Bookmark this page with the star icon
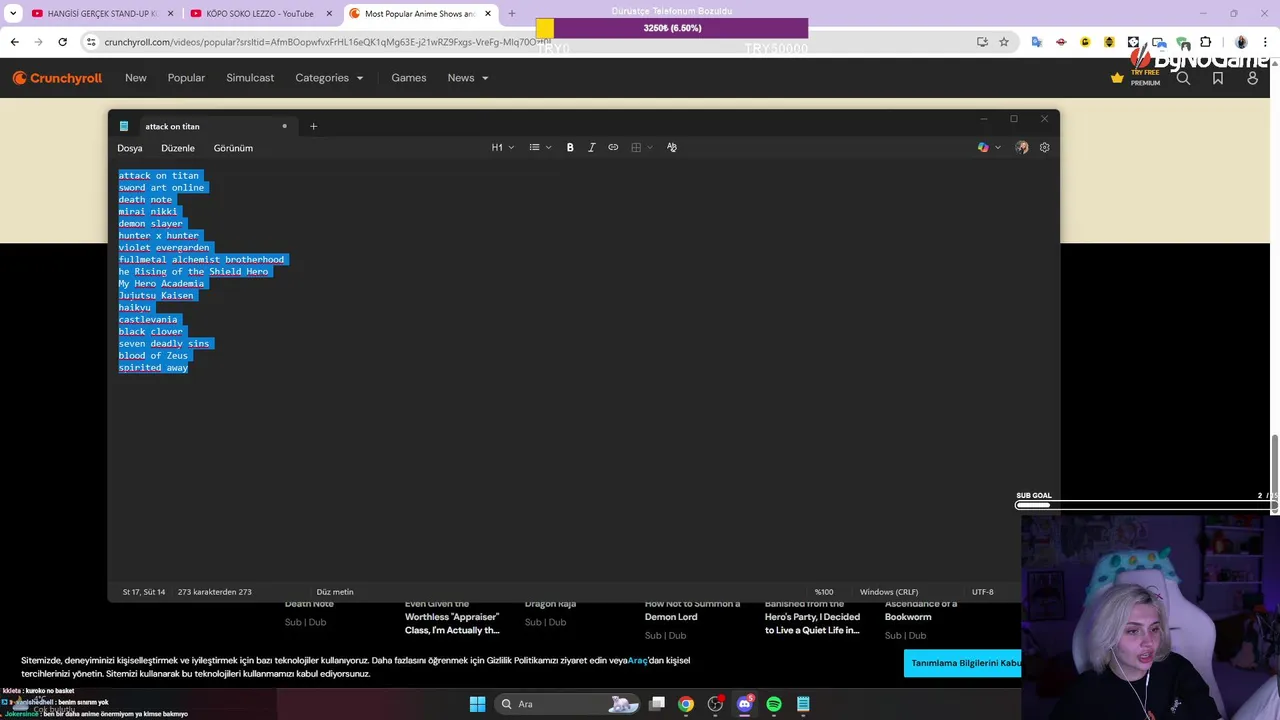1280x720 pixels. pos(1004,42)
